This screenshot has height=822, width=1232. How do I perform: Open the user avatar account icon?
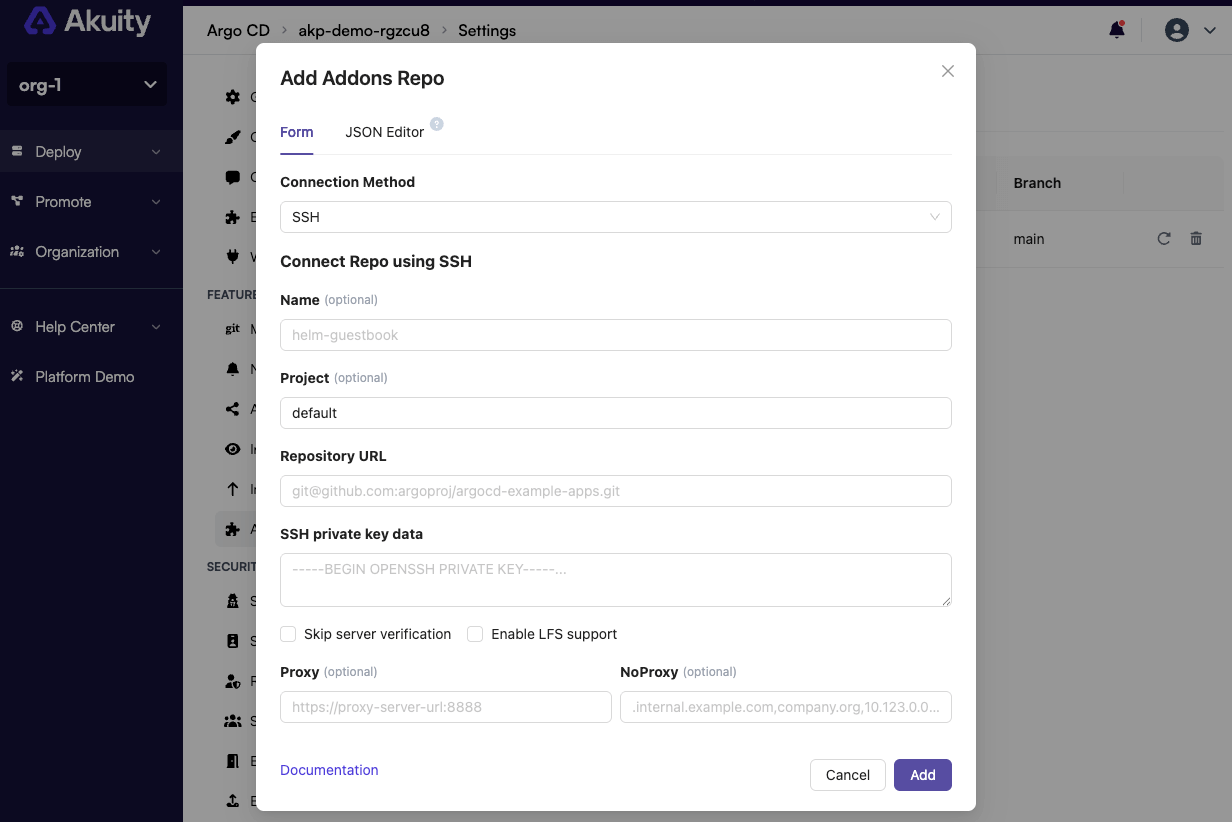[1176, 30]
